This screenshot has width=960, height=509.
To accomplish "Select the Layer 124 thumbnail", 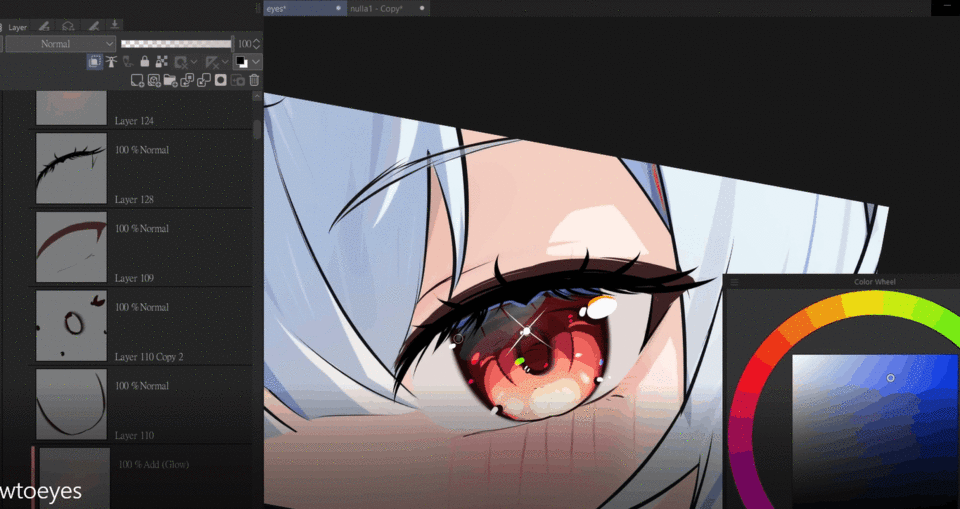I will 72,108.
